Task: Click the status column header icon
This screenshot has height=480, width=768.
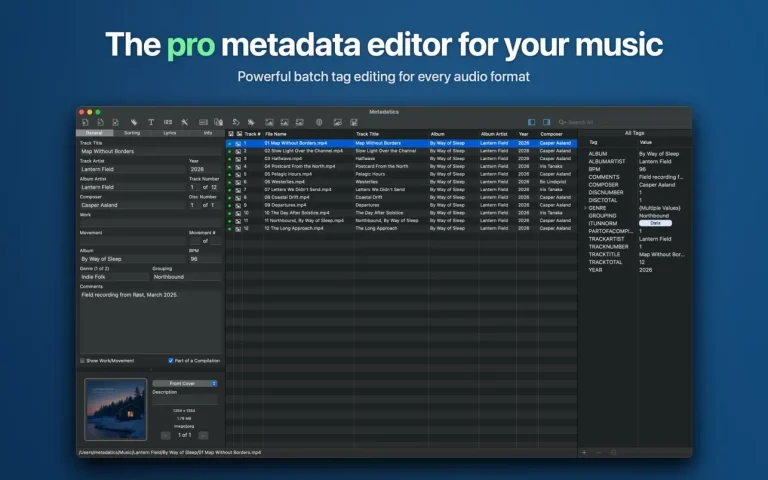Action: [x=231, y=134]
